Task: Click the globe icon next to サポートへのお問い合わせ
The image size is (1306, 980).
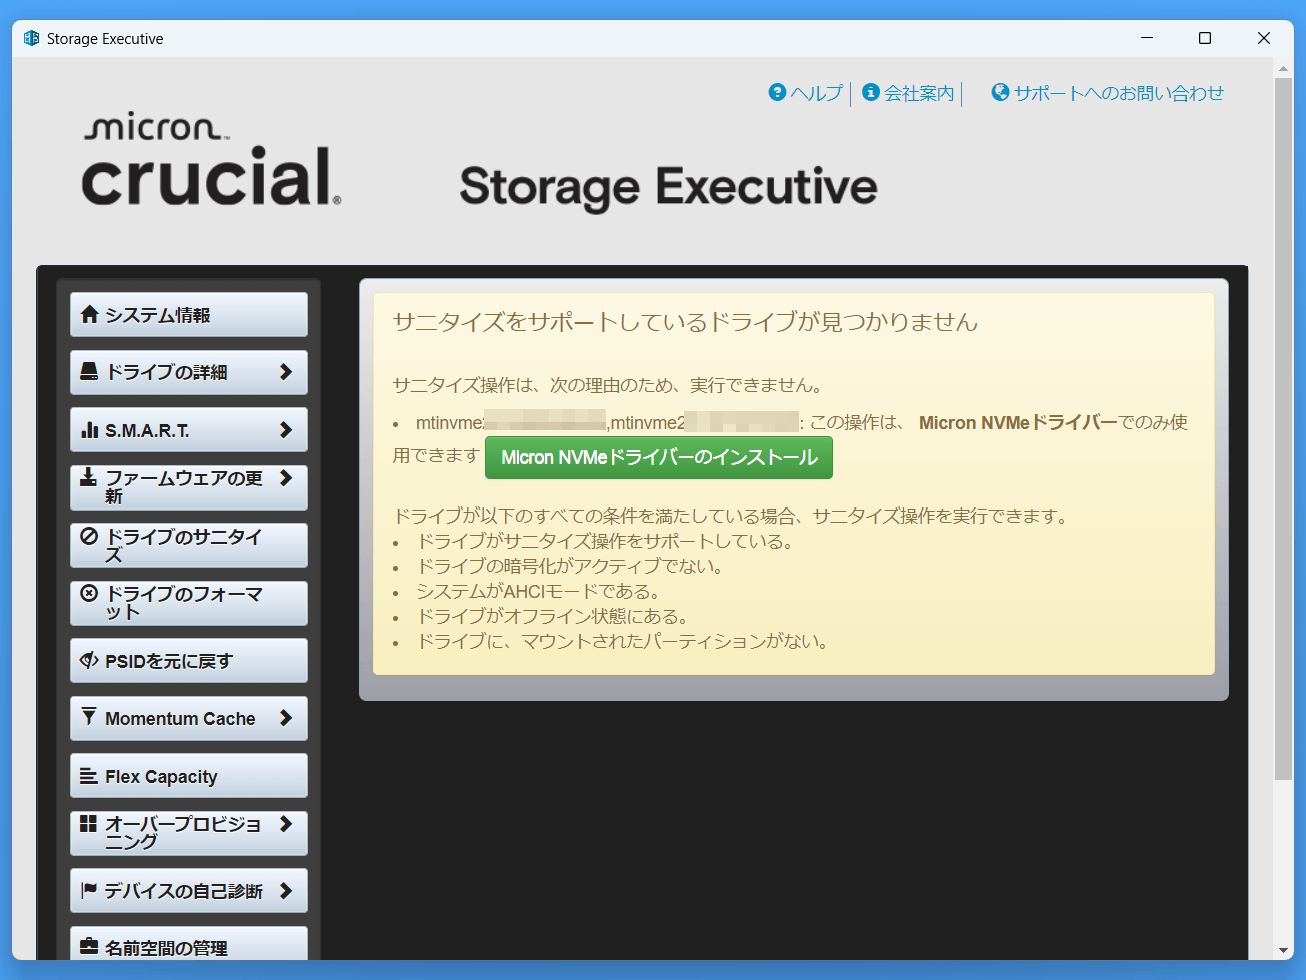Action: coord(1000,92)
